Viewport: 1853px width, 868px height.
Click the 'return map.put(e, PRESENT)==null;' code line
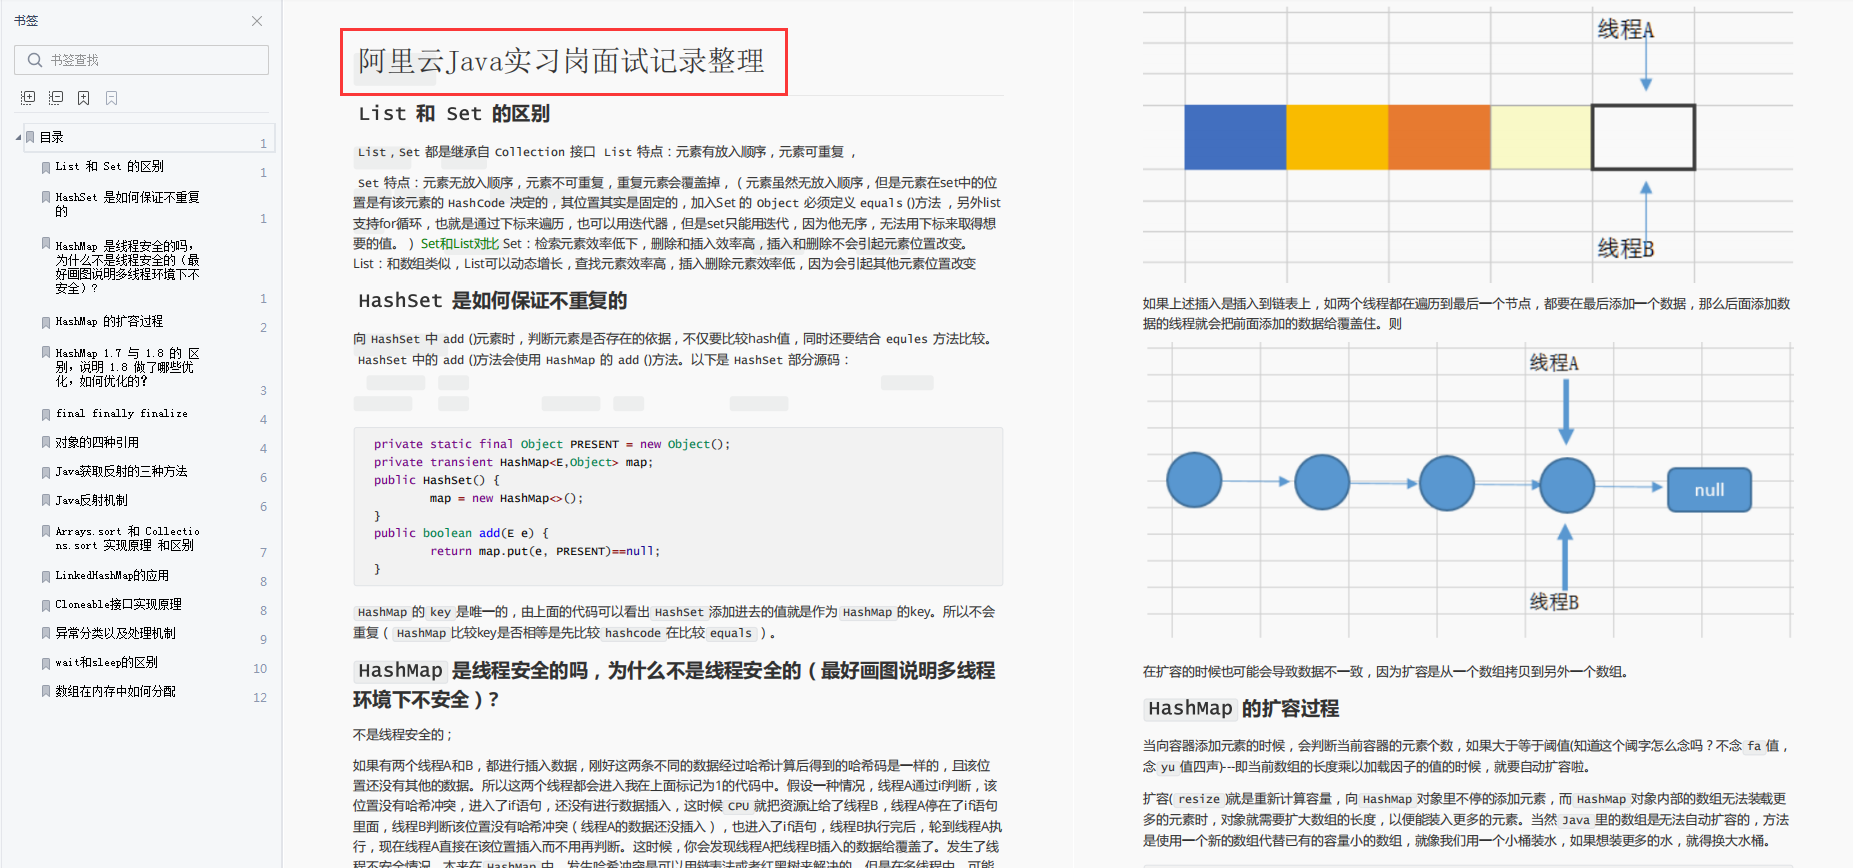click(x=545, y=551)
